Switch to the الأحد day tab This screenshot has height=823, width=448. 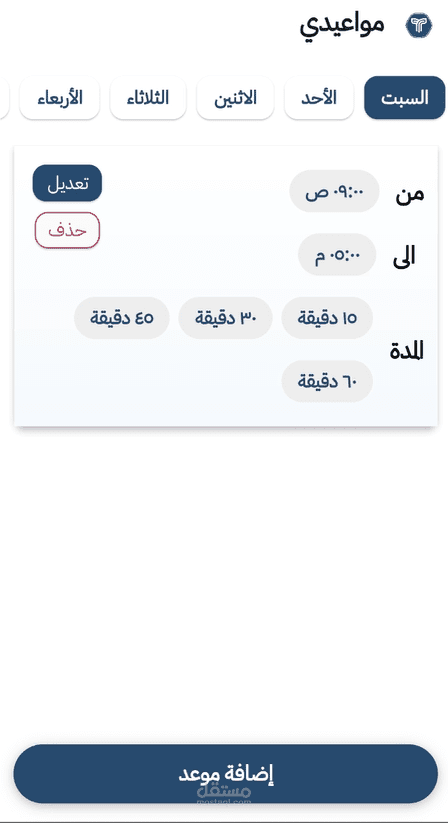click(x=319, y=98)
